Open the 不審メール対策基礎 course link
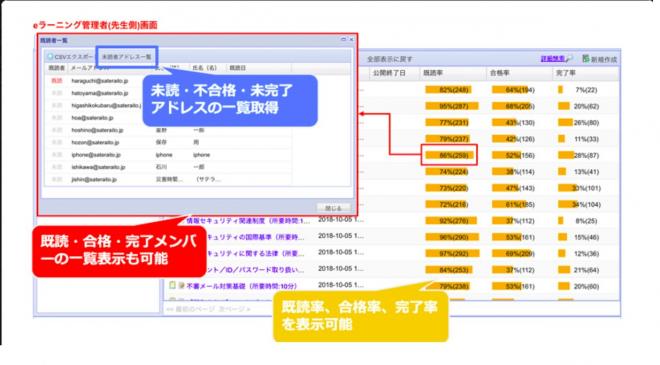This screenshot has width=660, height=365. click(x=241, y=286)
